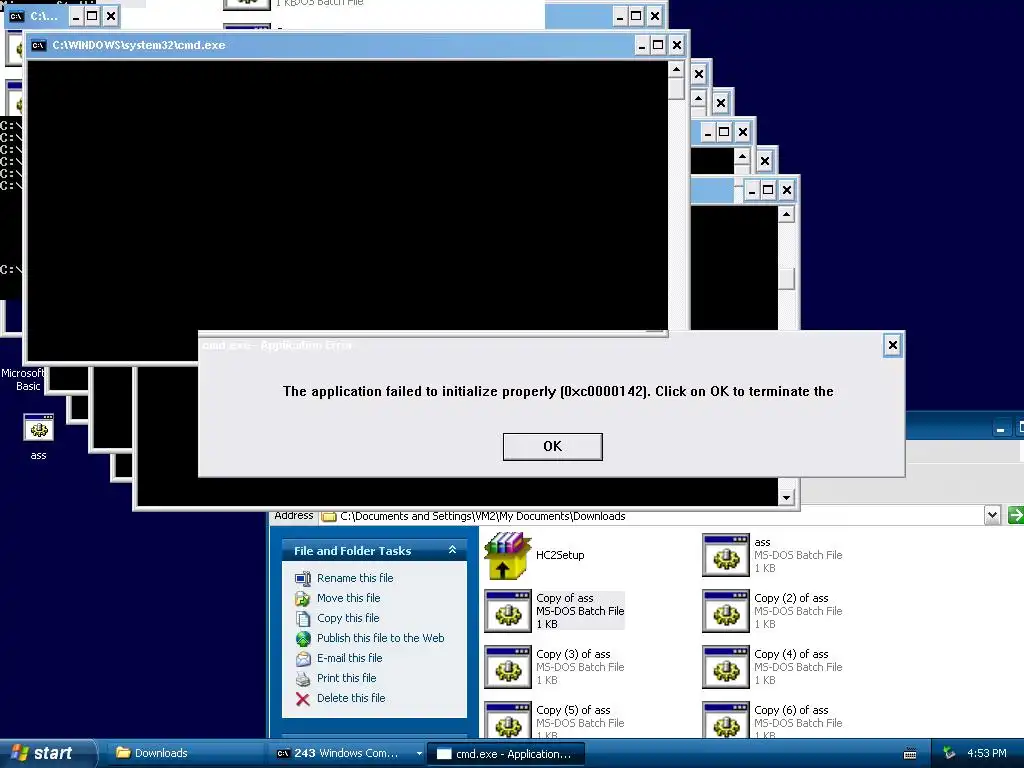
Task: Collapse the File and Folder Tasks panel
Action: click(452, 551)
